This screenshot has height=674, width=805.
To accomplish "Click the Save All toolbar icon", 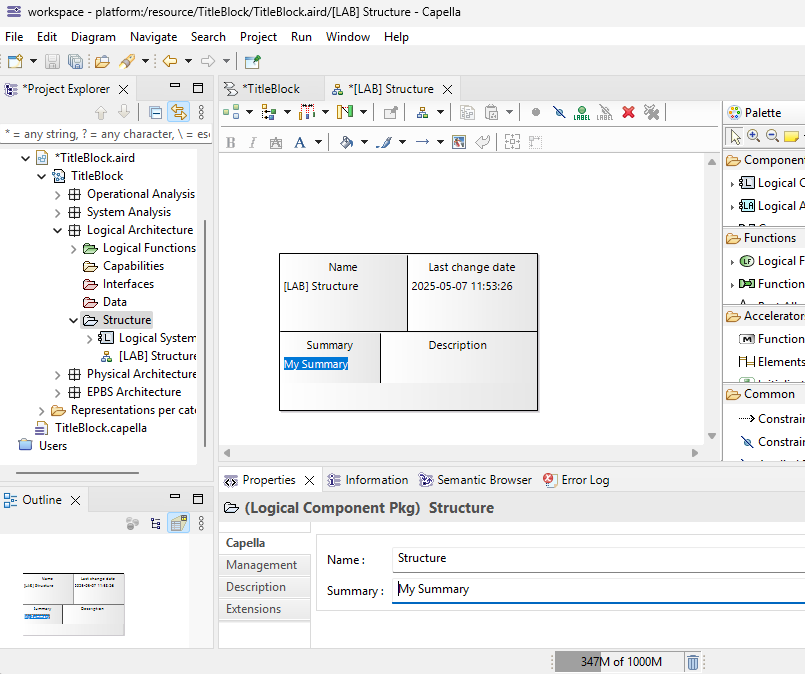I will pyautogui.click(x=75, y=62).
